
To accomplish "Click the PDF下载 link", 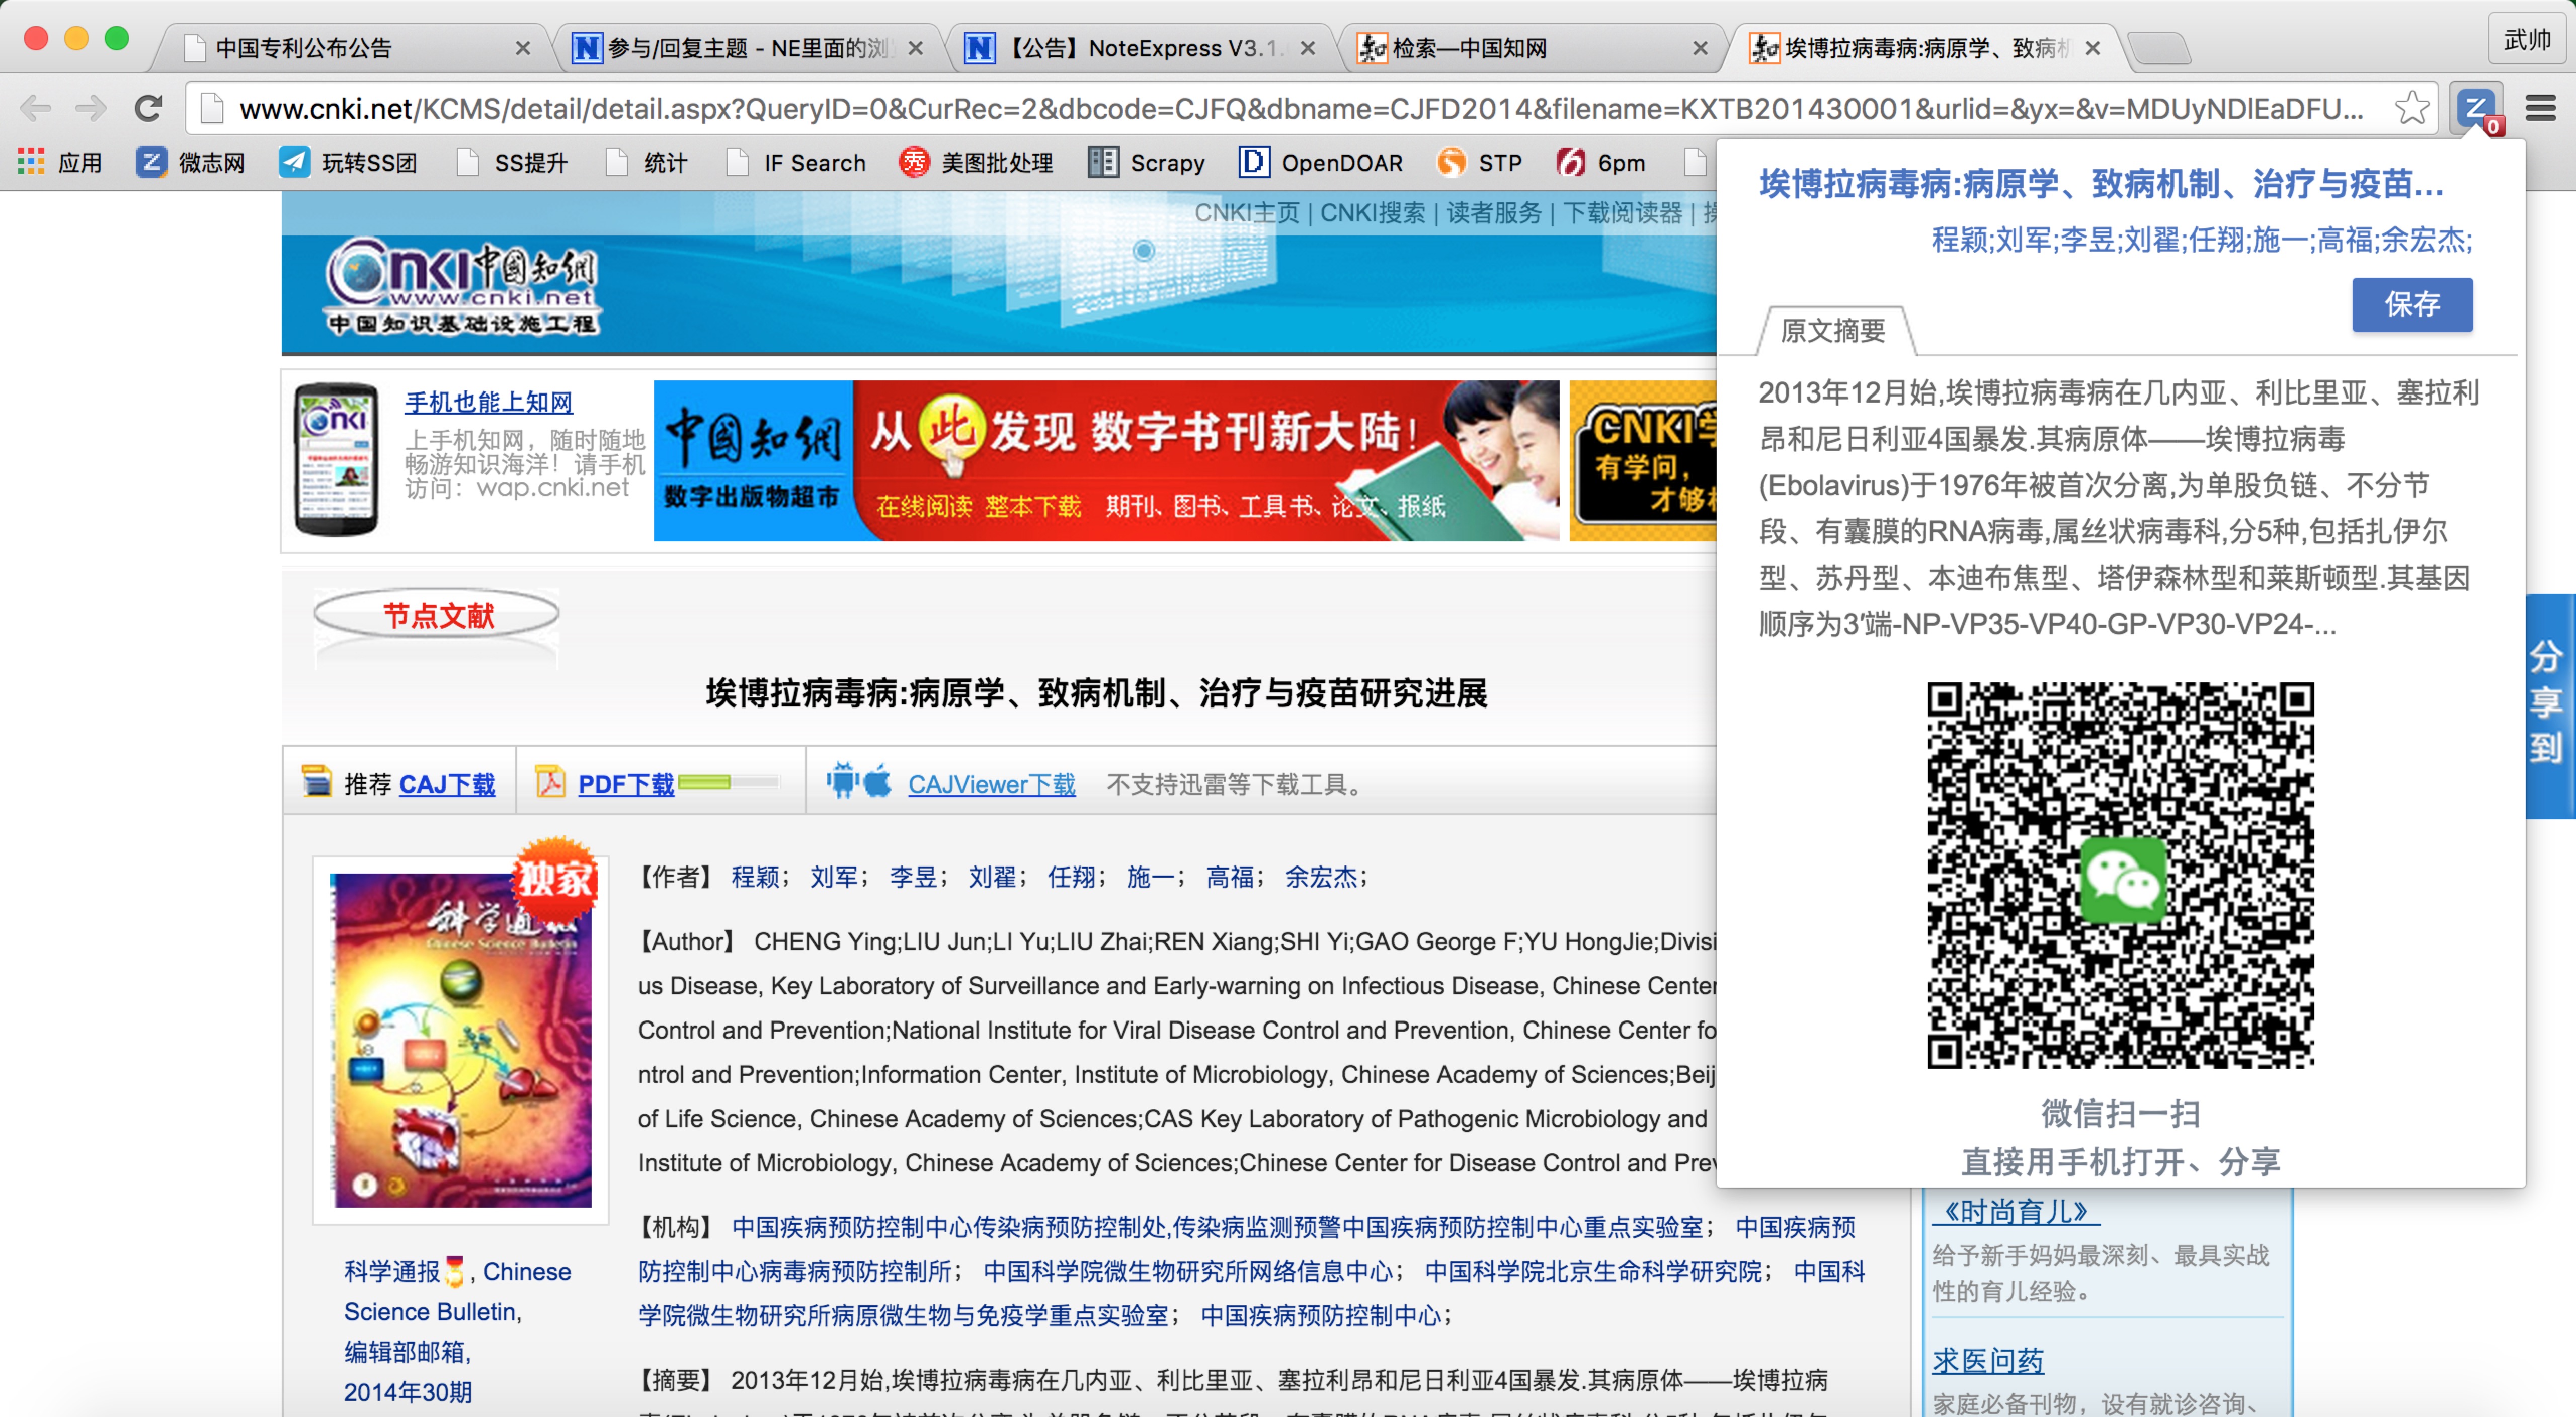I will [x=626, y=784].
